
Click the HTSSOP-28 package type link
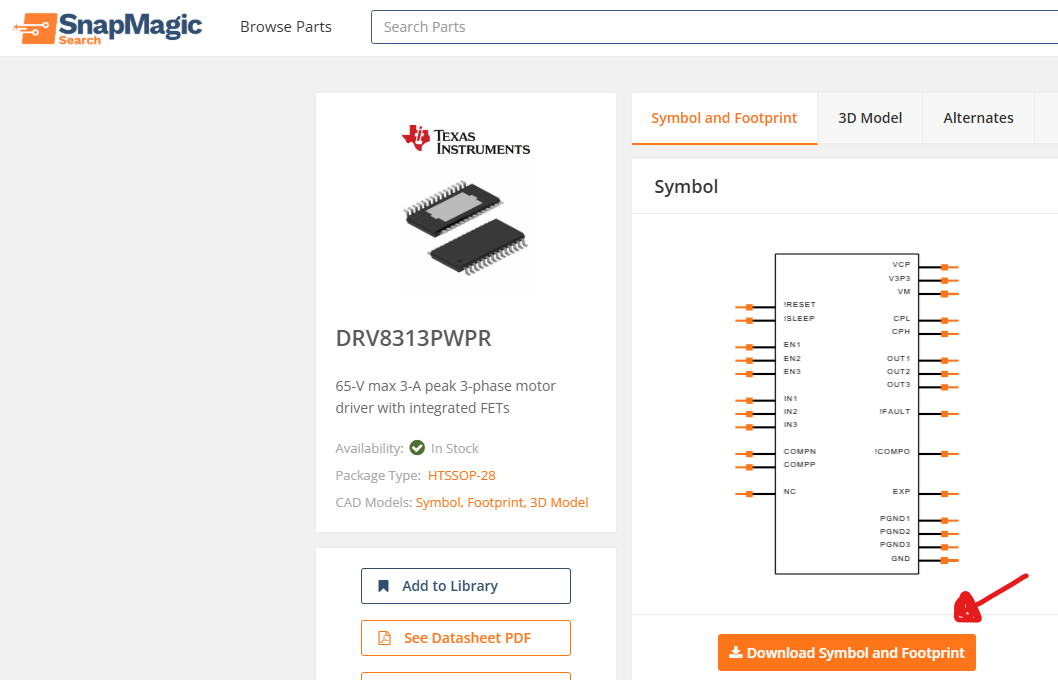point(462,476)
